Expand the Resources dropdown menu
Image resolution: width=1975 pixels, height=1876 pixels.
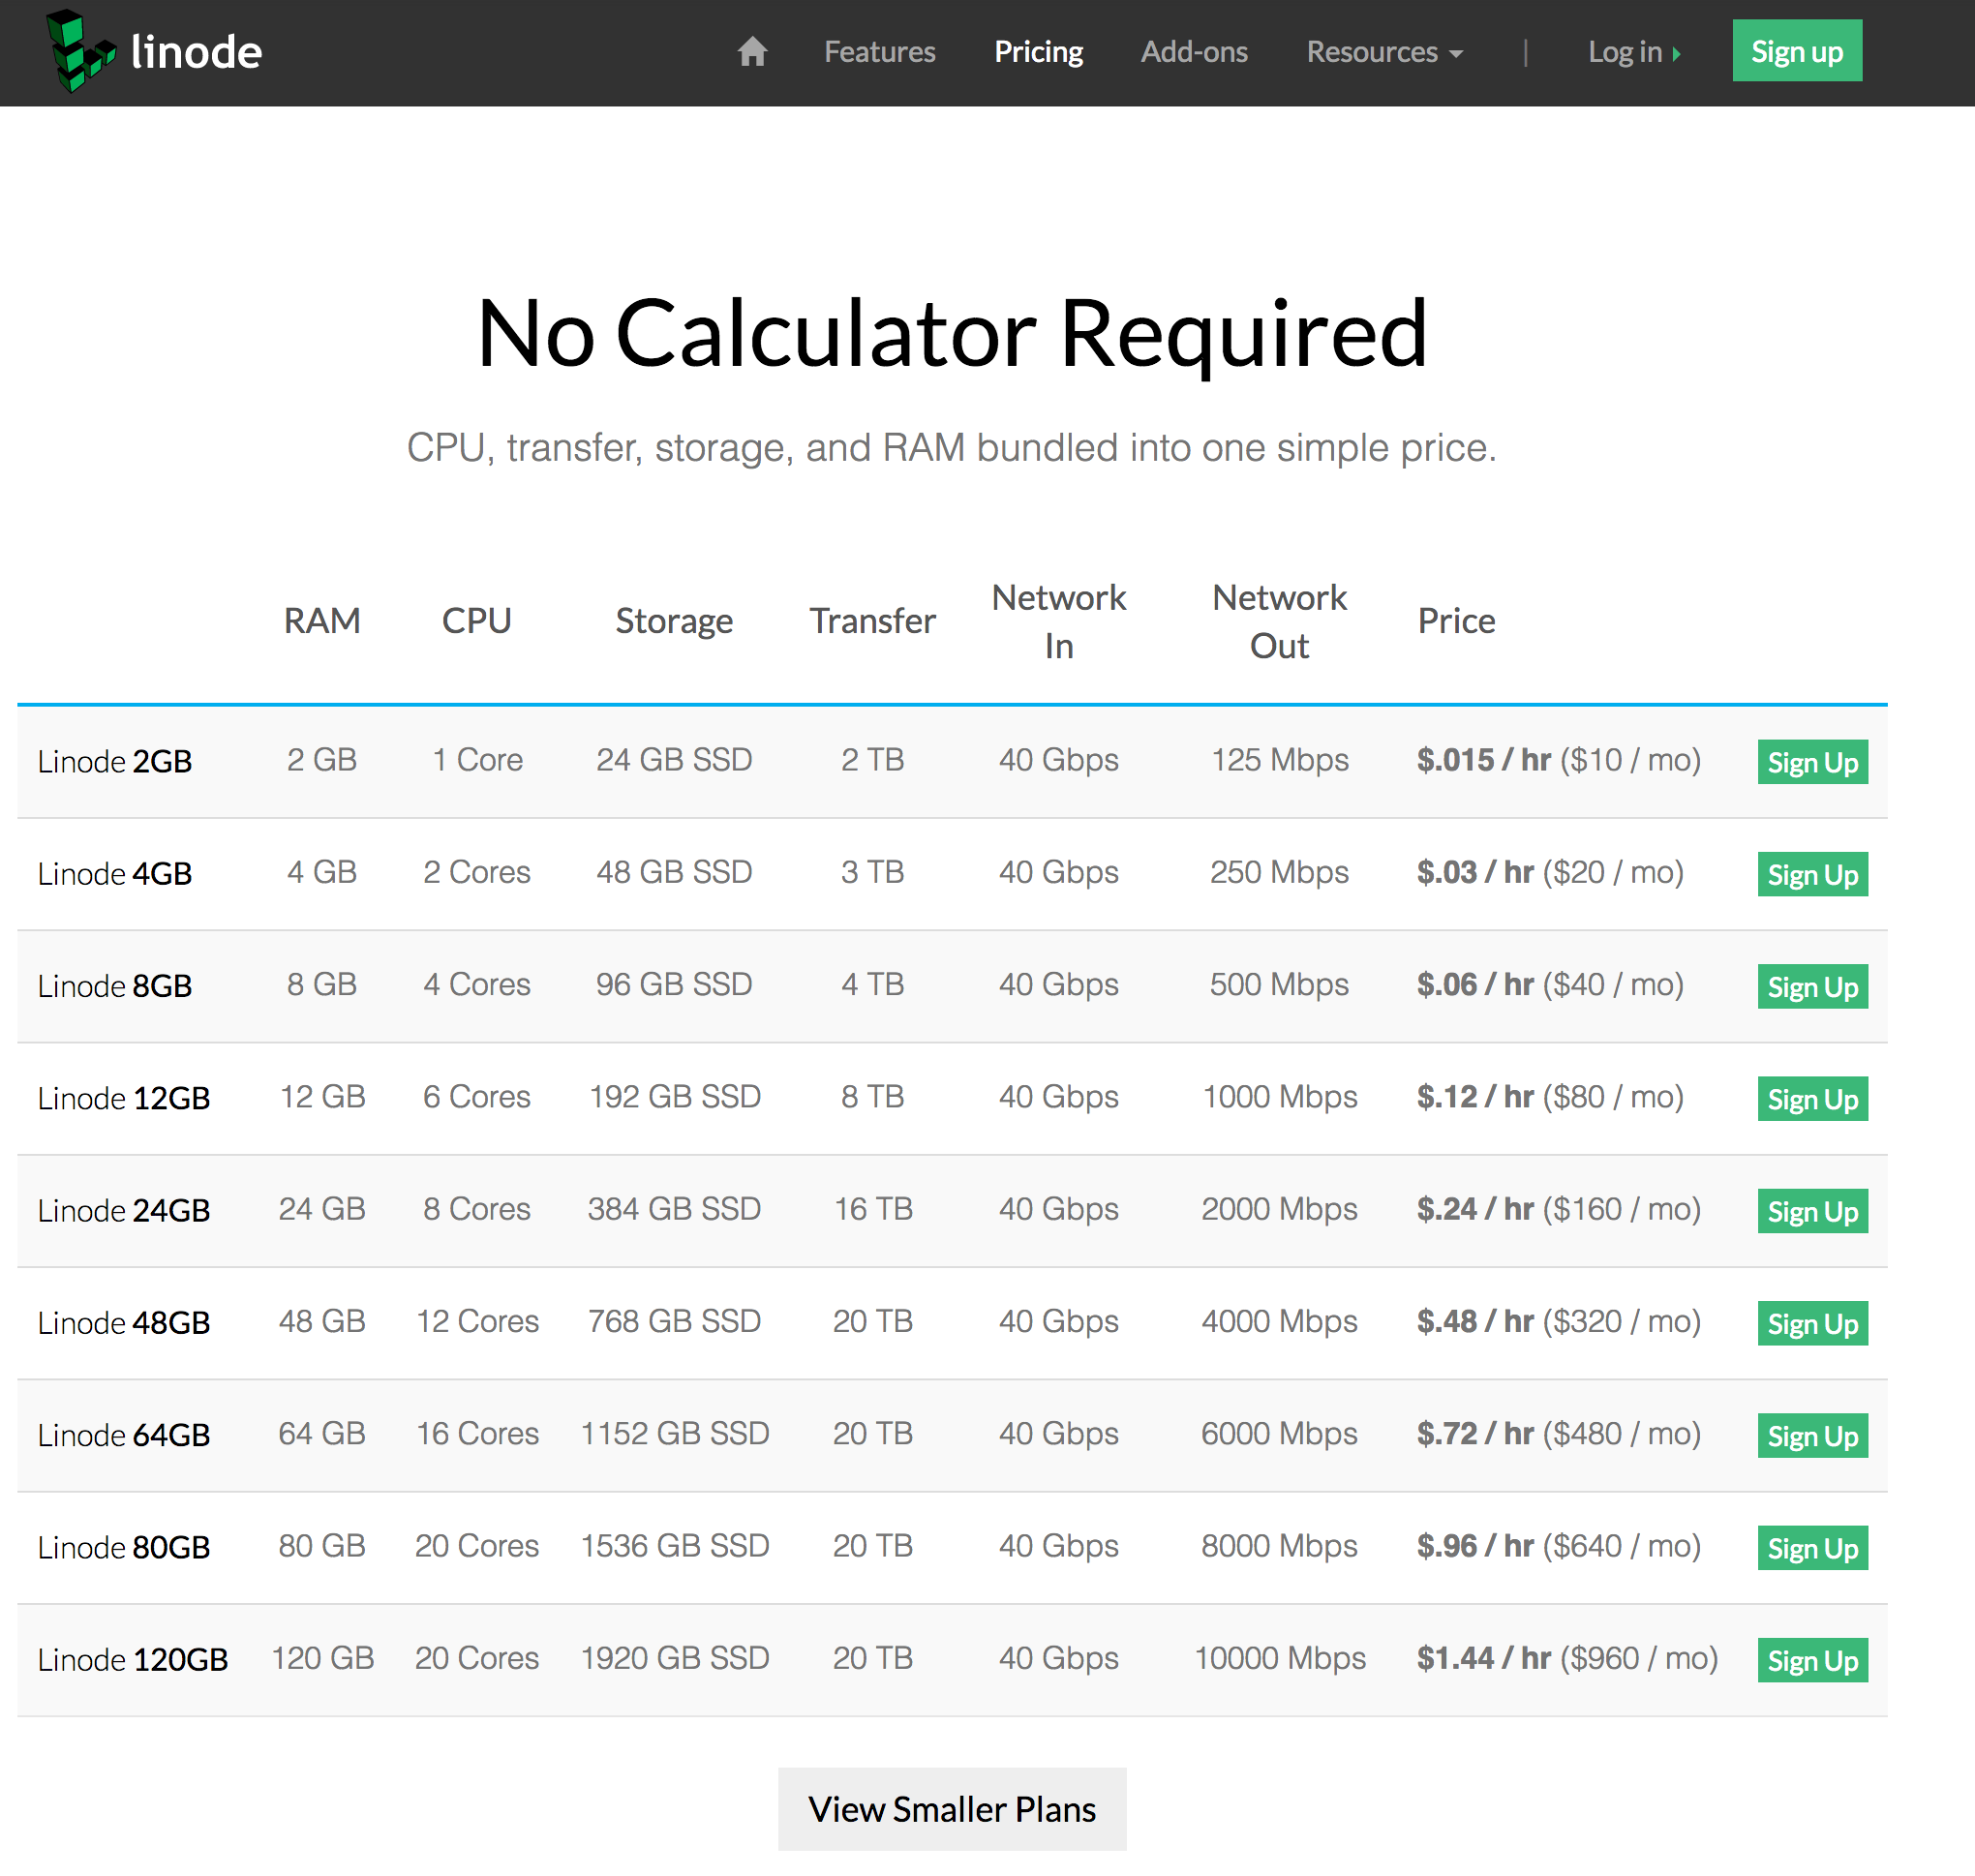pos(1384,52)
